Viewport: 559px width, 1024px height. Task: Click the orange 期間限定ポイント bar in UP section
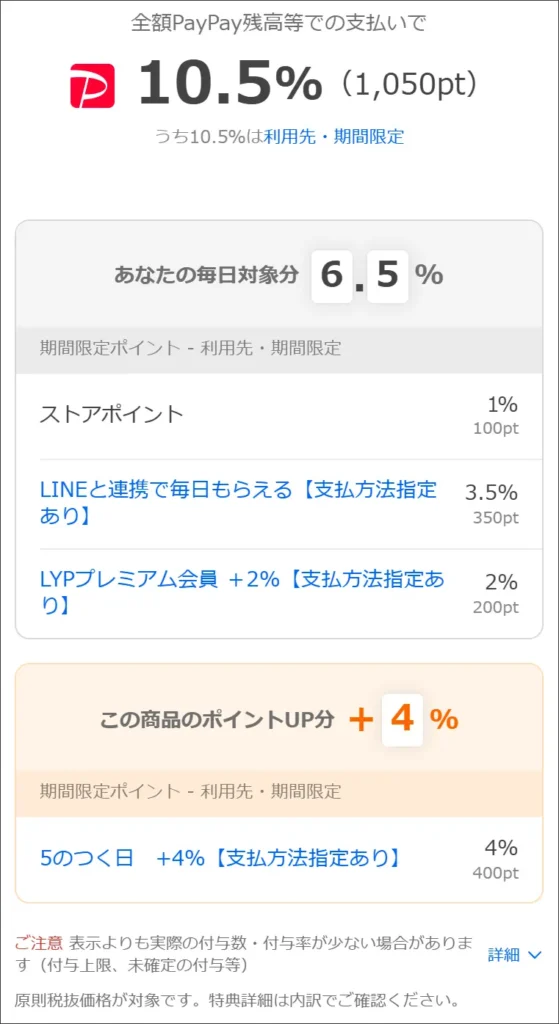pyautogui.click(x=279, y=792)
